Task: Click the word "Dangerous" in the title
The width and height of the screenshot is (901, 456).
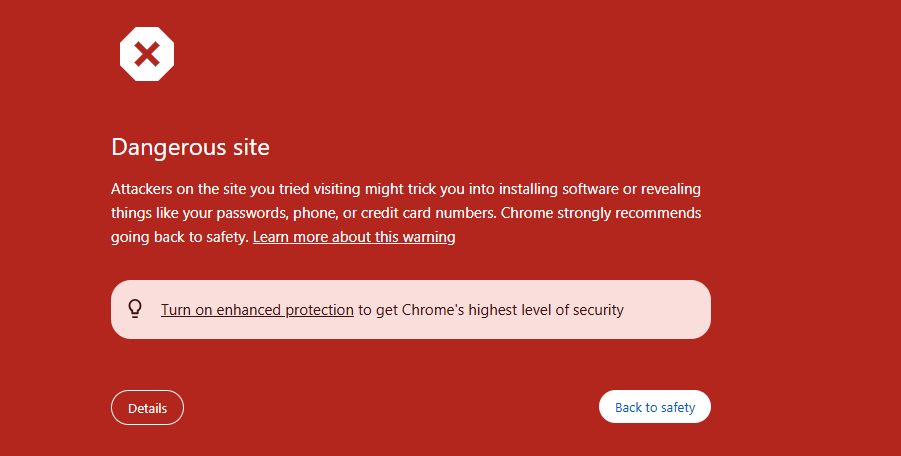Action: (168, 147)
